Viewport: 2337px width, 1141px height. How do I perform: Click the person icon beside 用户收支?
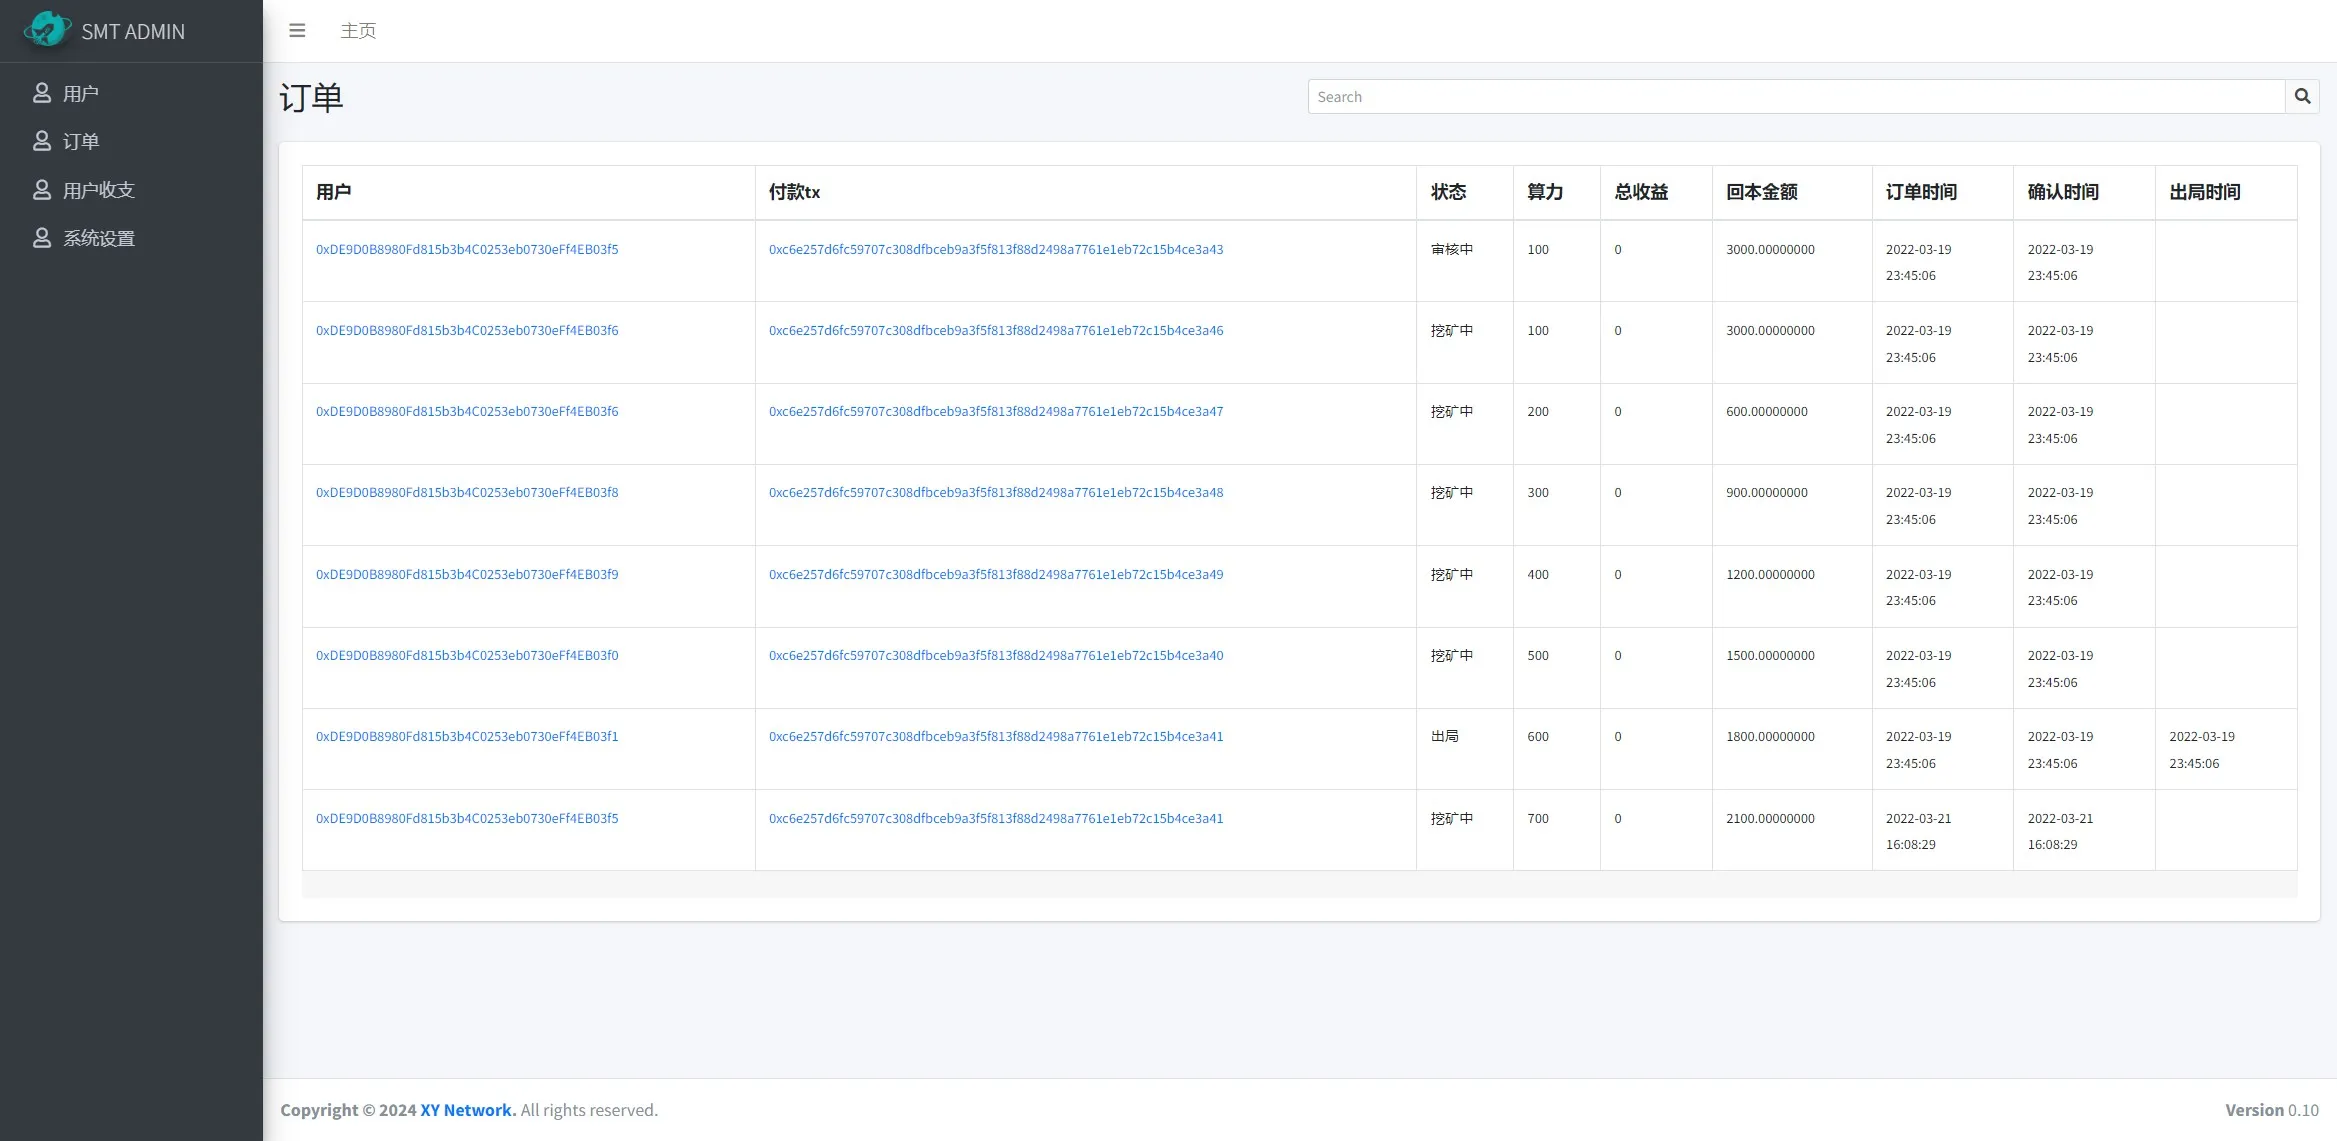(x=42, y=190)
